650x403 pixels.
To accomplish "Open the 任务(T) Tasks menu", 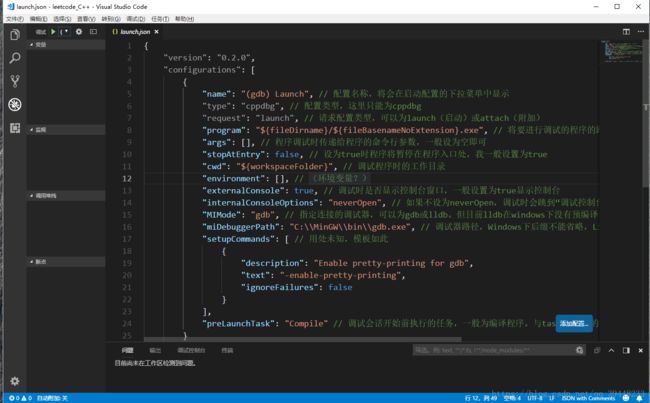I will pyautogui.click(x=160, y=19).
